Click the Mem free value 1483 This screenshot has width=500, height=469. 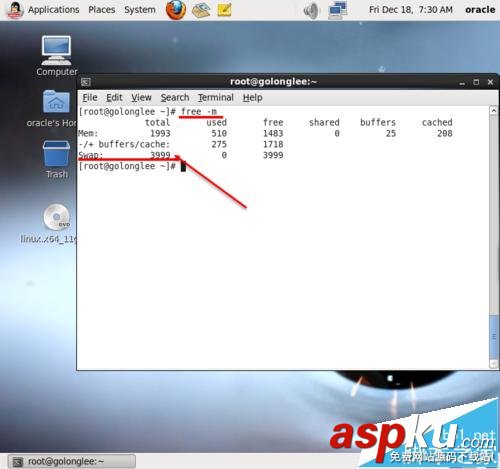pos(273,134)
